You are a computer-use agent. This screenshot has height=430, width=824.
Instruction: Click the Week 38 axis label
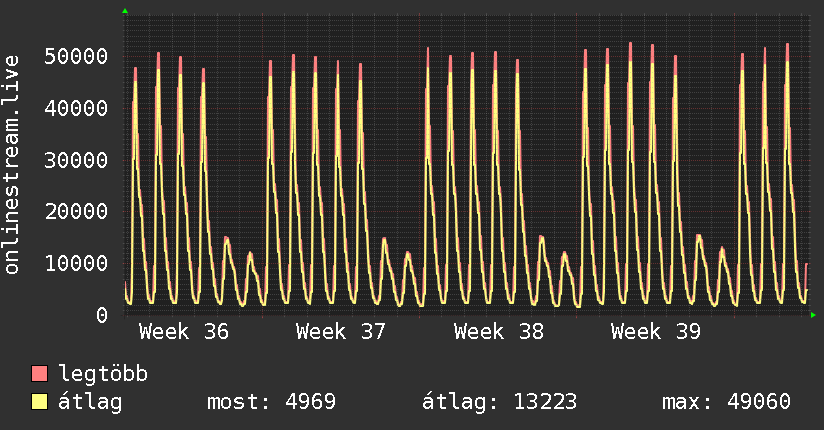(499, 332)
